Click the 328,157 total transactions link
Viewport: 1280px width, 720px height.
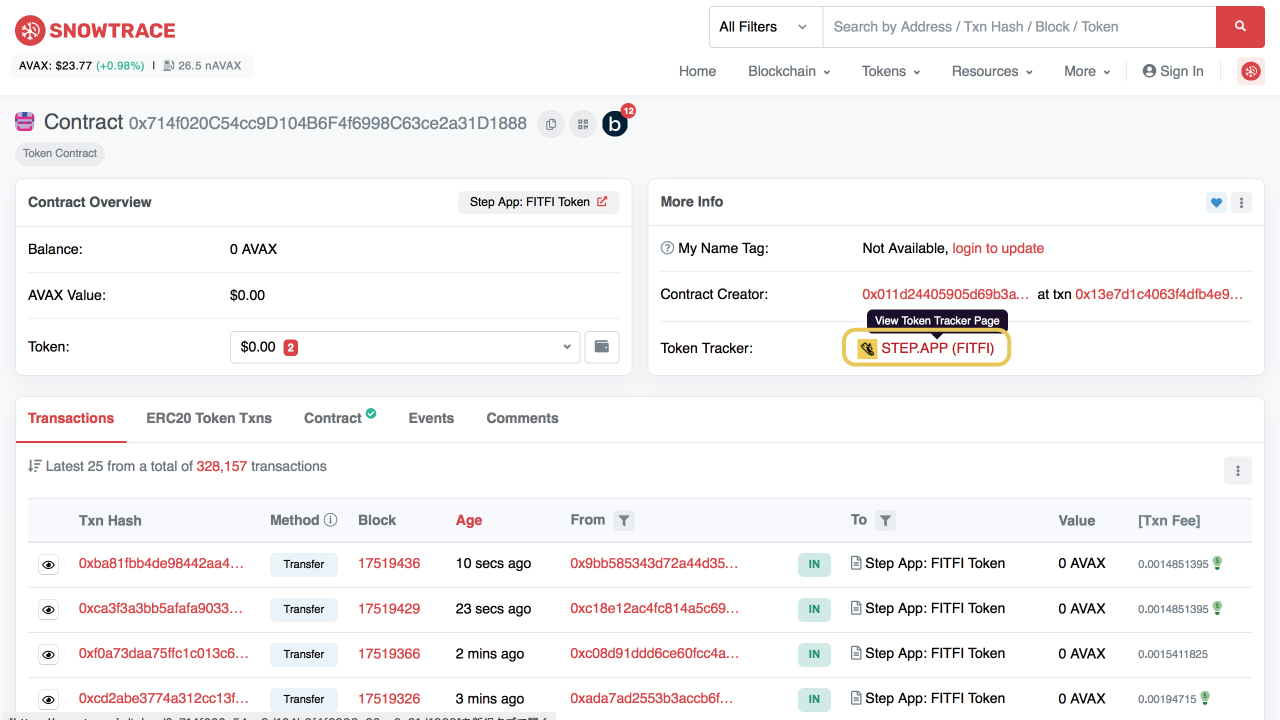point(222,466)
